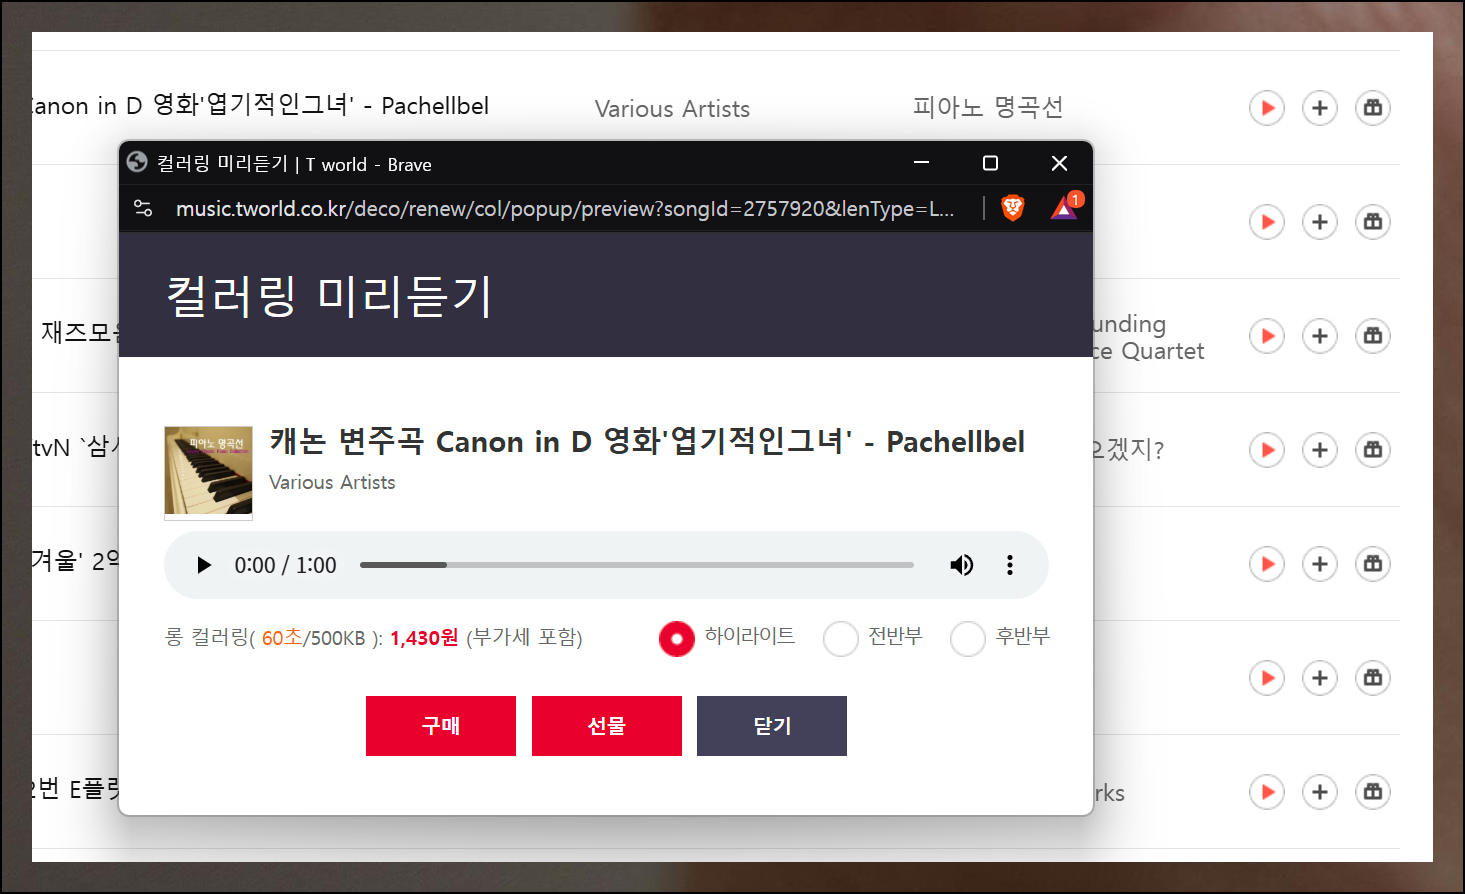The image size is (1465, 894).
Task: Click the 0:00 / 1:00 time display
Action: (x=285, y=565)
